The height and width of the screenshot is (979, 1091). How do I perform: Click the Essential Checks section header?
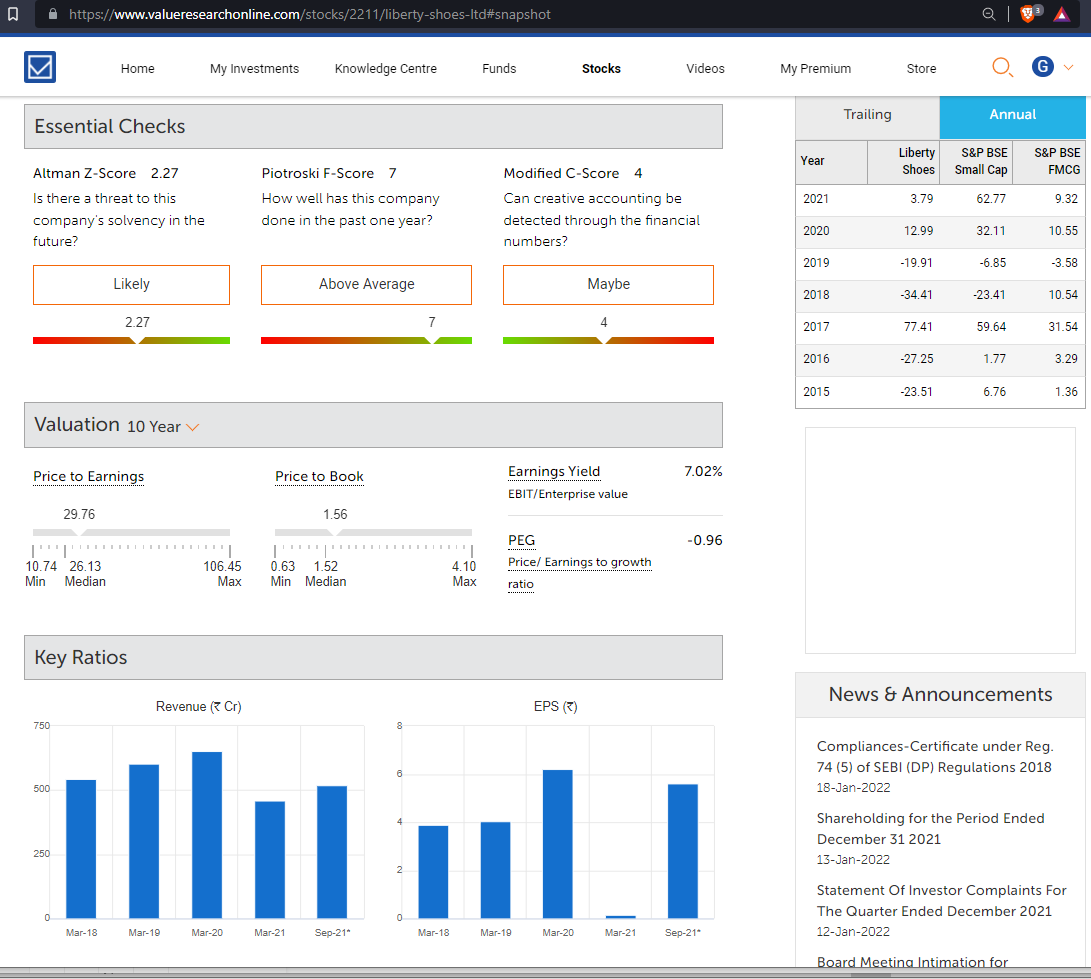pos(374,127)
